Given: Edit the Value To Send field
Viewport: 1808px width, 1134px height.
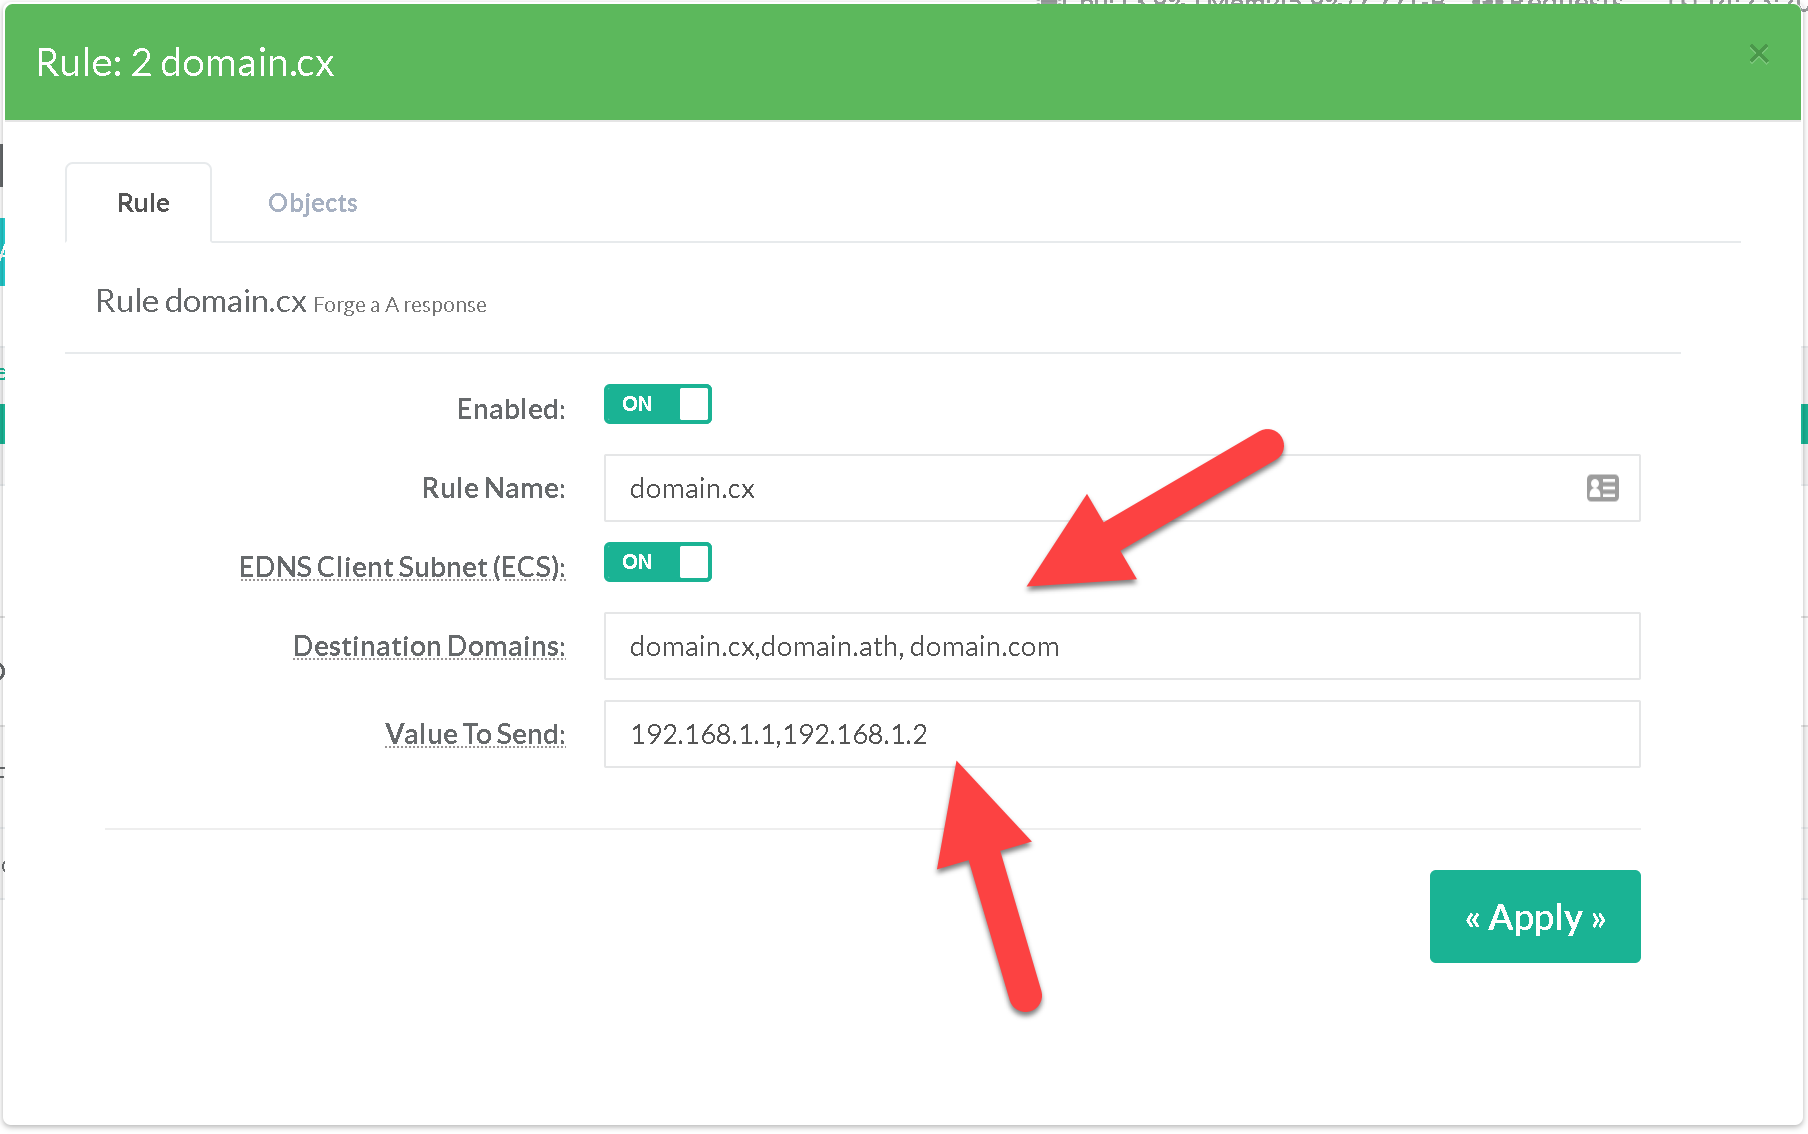Looking at the screenshot, I should pos(1120,734).
